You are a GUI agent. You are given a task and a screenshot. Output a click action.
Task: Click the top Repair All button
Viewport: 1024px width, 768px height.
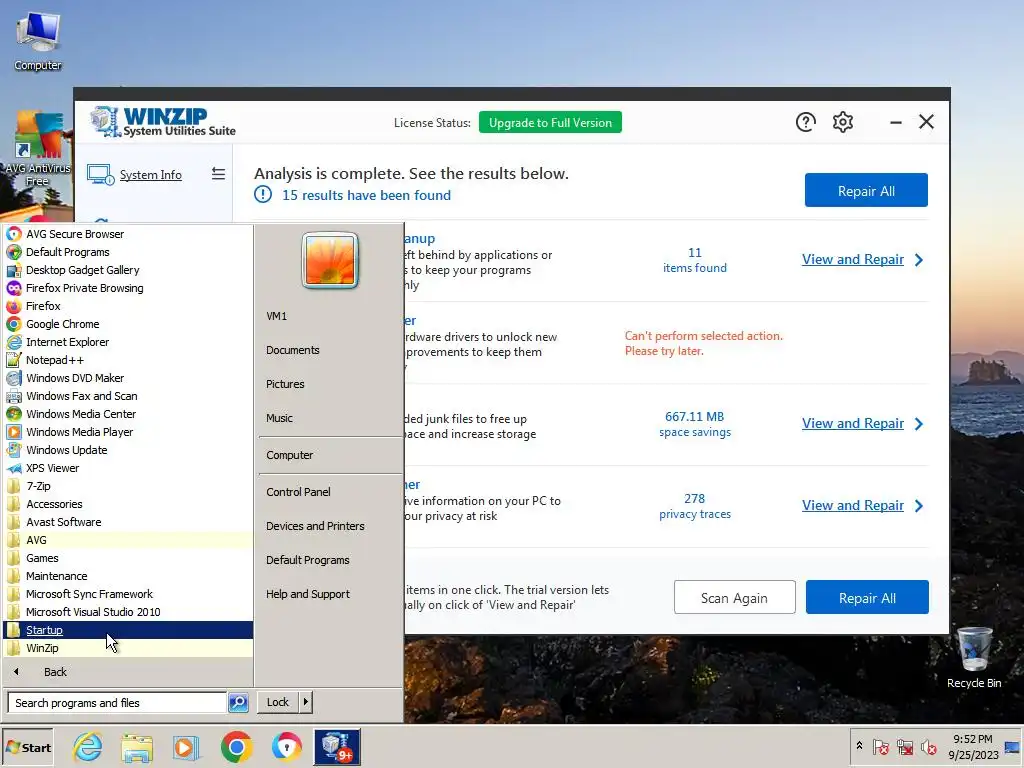click(866, 191)
